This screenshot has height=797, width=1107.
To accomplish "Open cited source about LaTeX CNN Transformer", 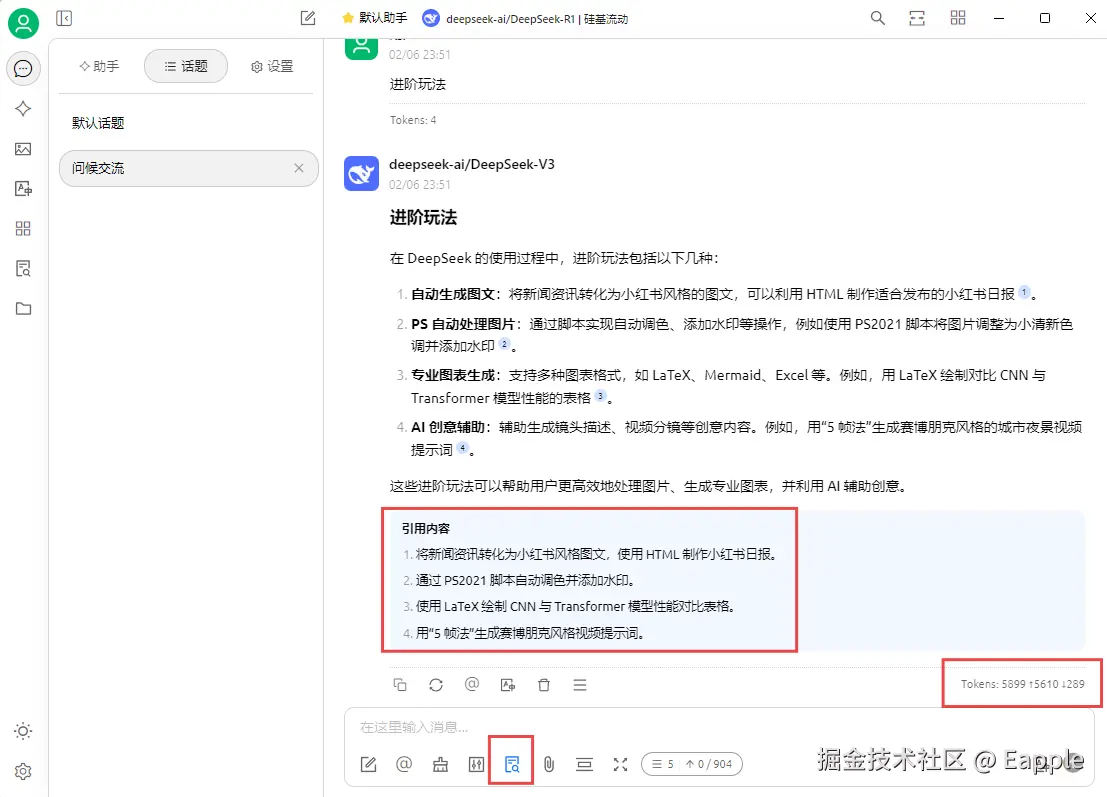I will click(x=575, y=606).
